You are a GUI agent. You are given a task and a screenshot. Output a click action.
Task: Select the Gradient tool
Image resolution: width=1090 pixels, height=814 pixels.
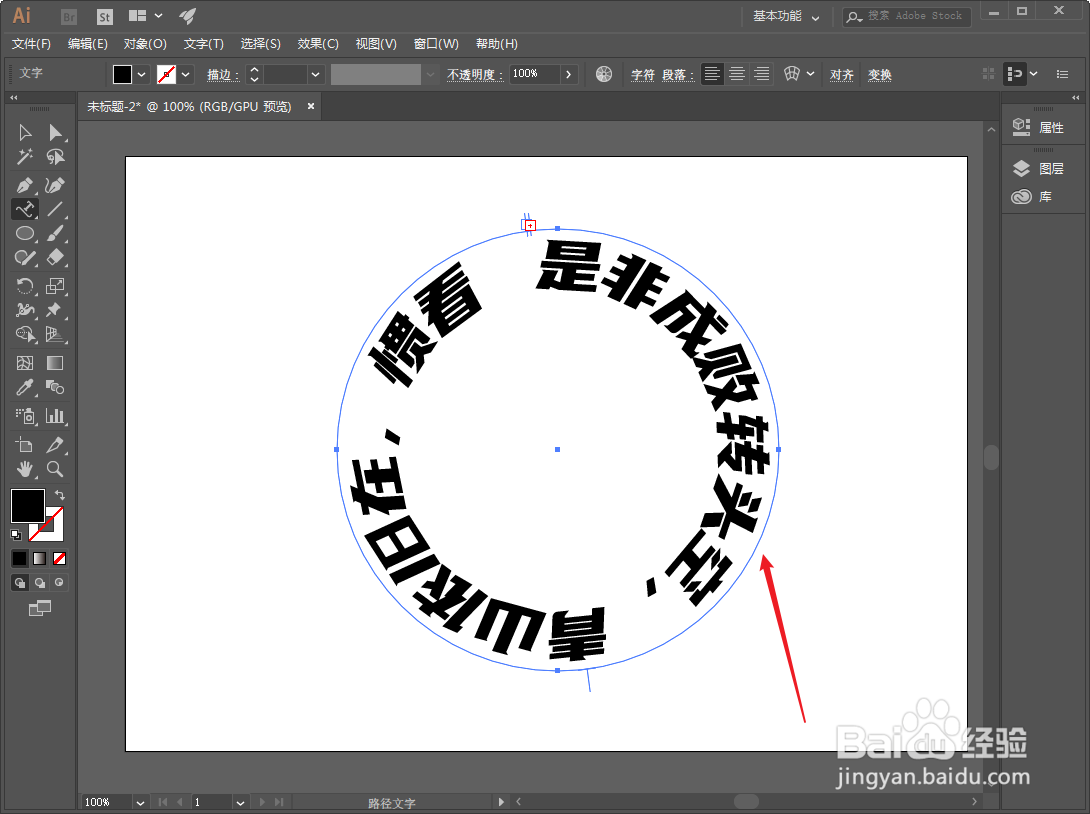55,363
